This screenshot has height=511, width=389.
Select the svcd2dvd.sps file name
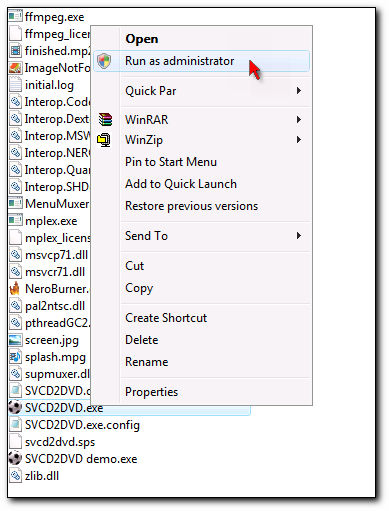click(60, 442)
